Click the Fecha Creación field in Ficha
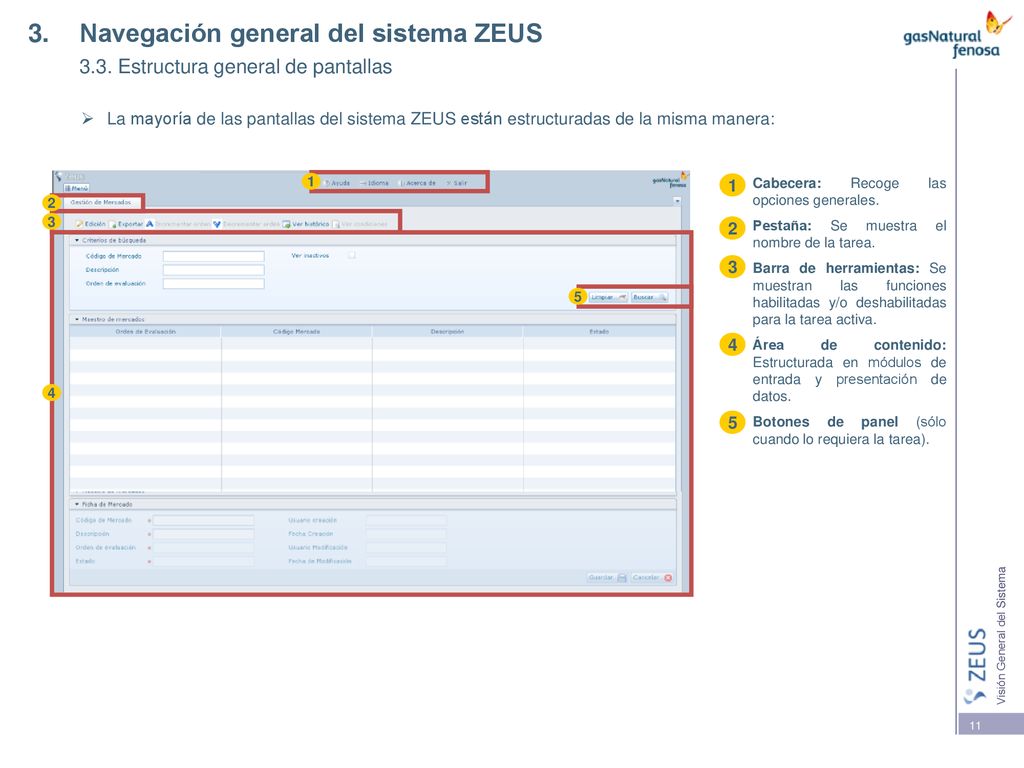This screenshot has width=1024, height=768. coord(406,534)
